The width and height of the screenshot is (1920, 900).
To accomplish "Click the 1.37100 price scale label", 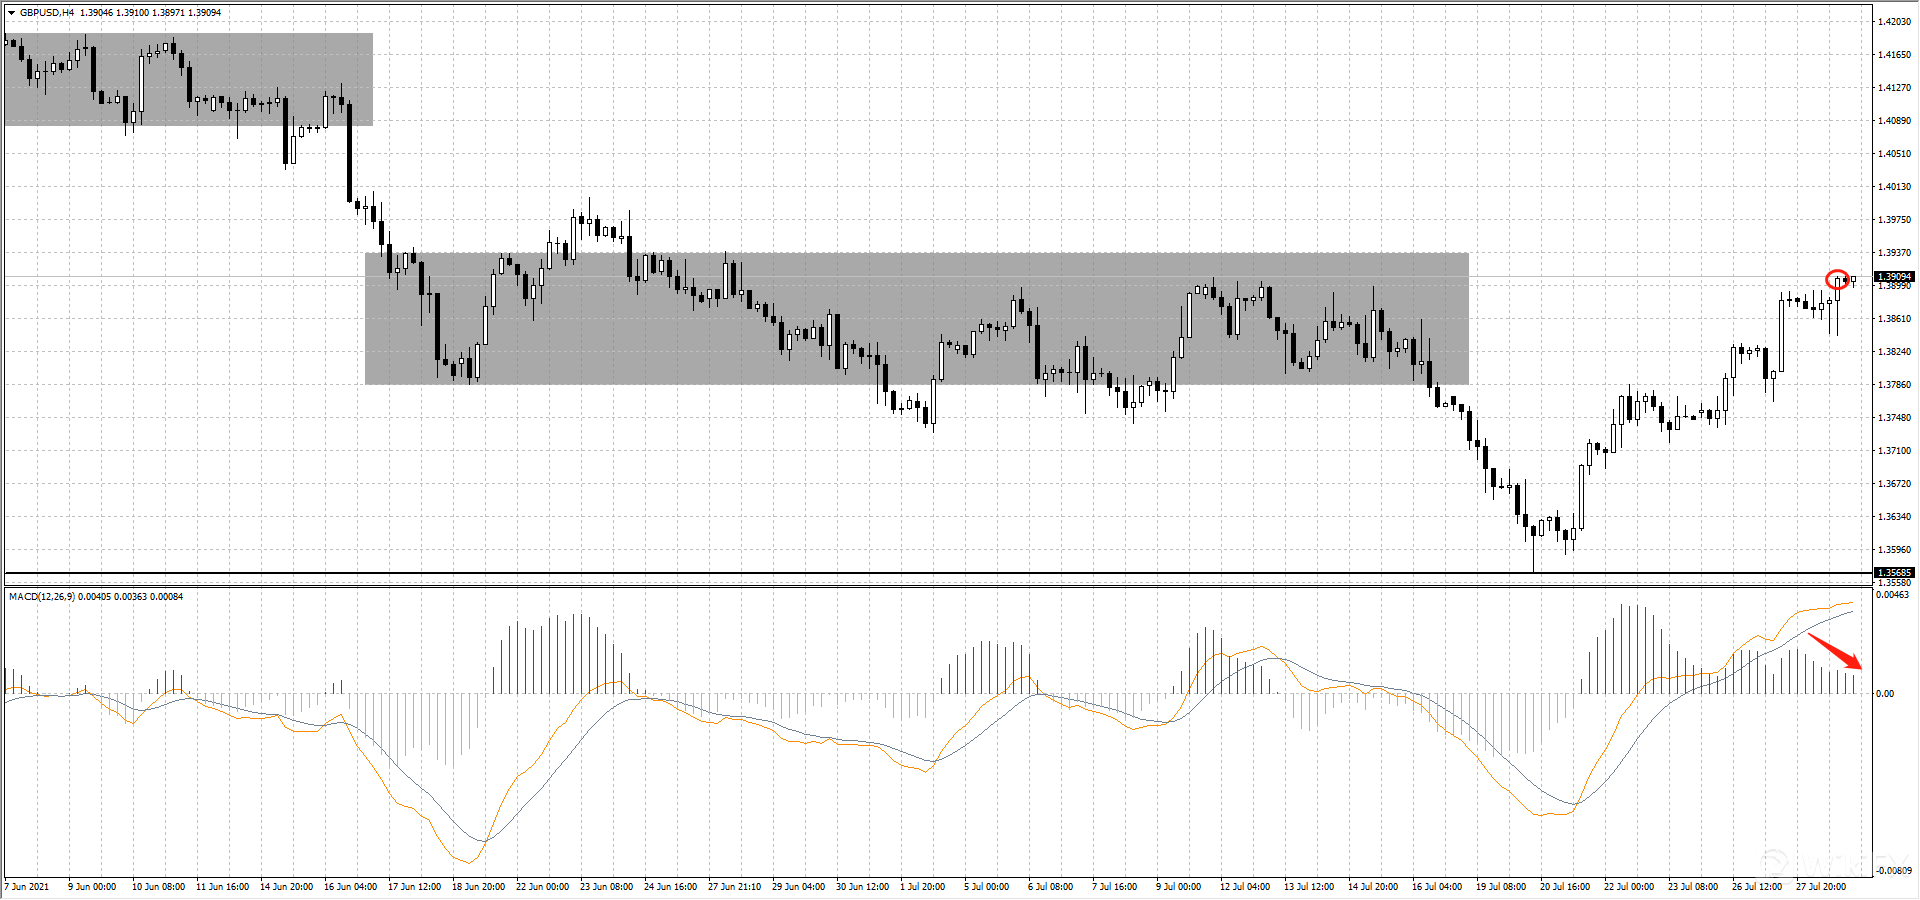I will click(x=1894, y=451).
